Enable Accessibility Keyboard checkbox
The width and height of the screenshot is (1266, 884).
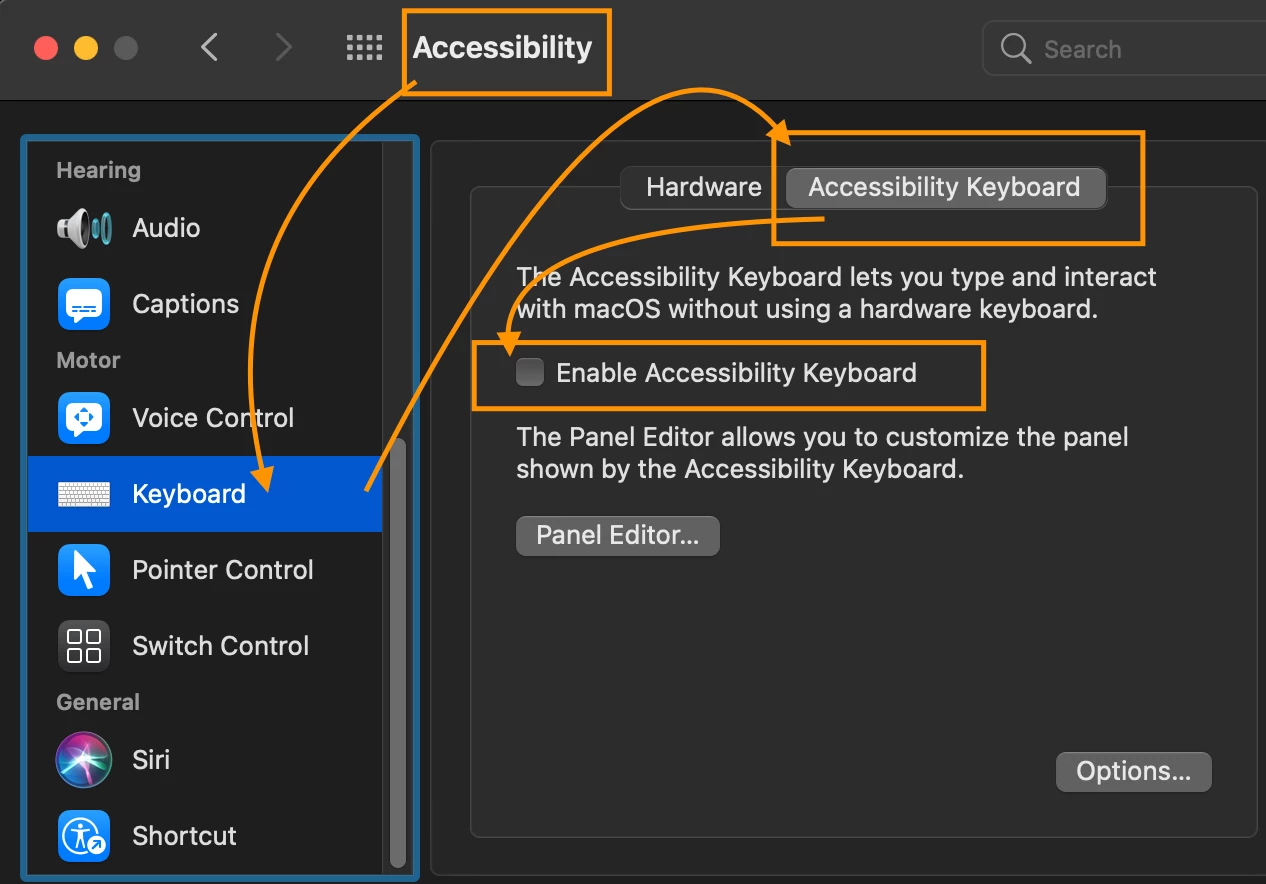tap(530, 373)
